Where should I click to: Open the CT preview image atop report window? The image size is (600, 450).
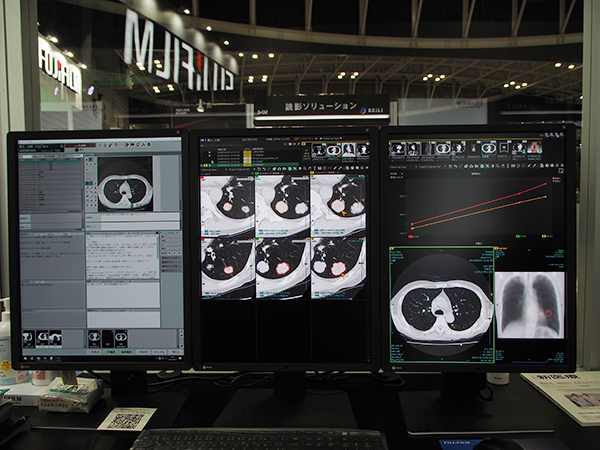click(x=125, y=183)
